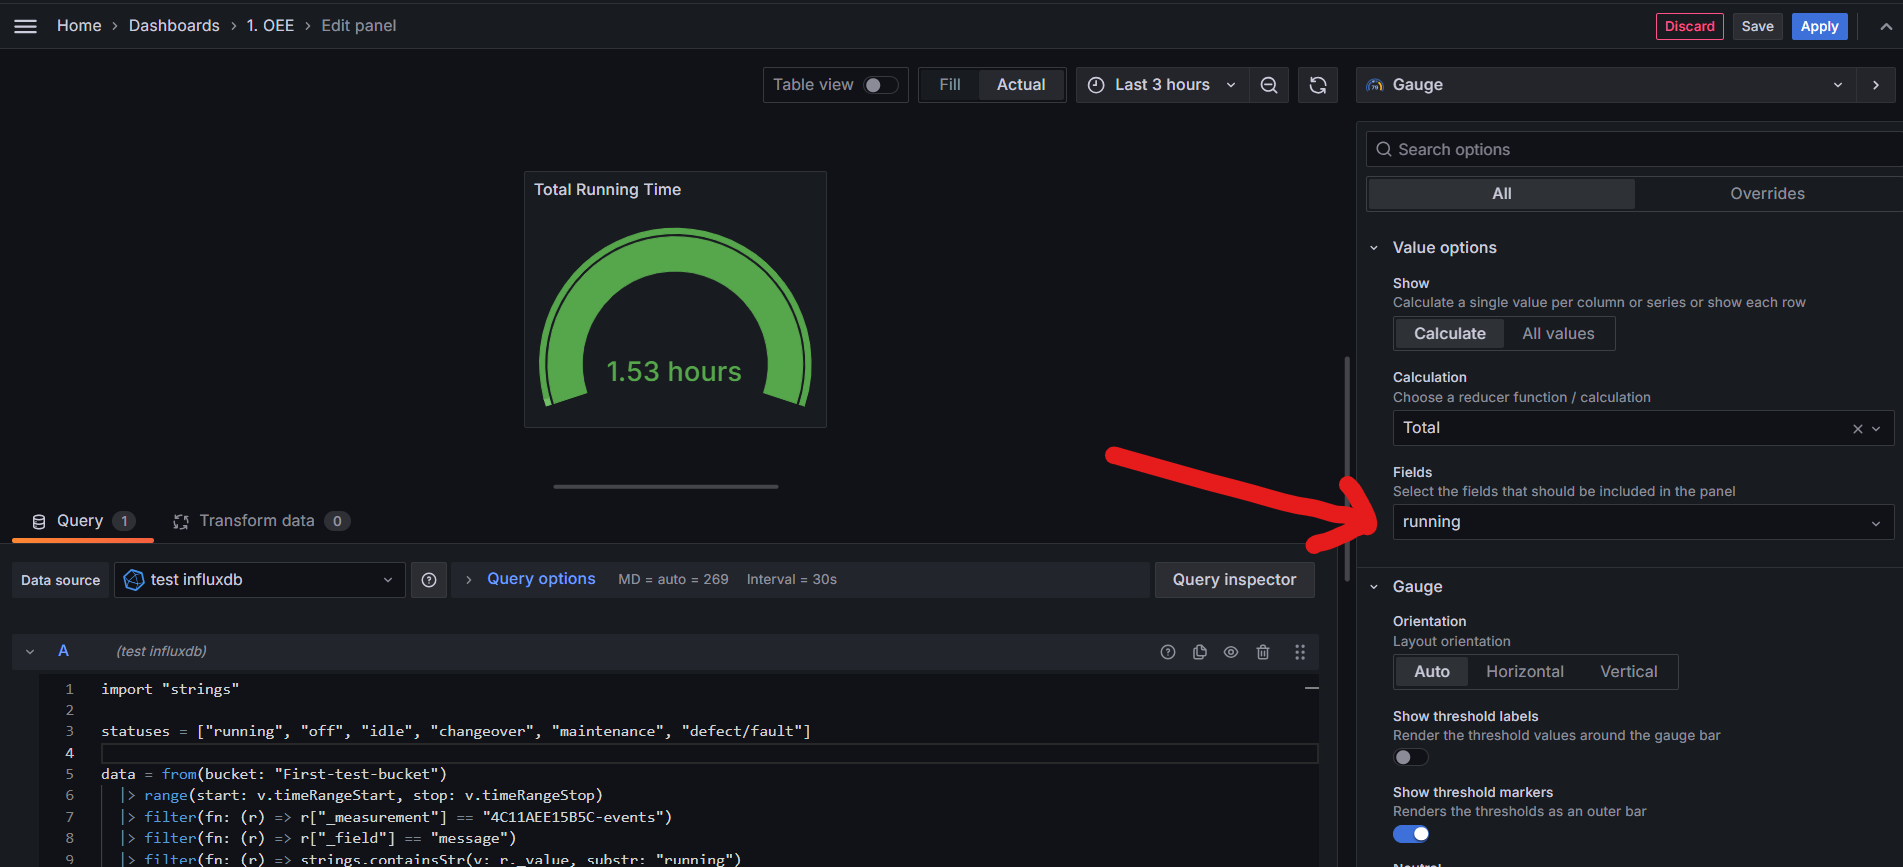The width and height of the screenshot is (1903, 867).
Task: Go to 1. OEE dashboard breadcrumb
Action: click(270, 26)
